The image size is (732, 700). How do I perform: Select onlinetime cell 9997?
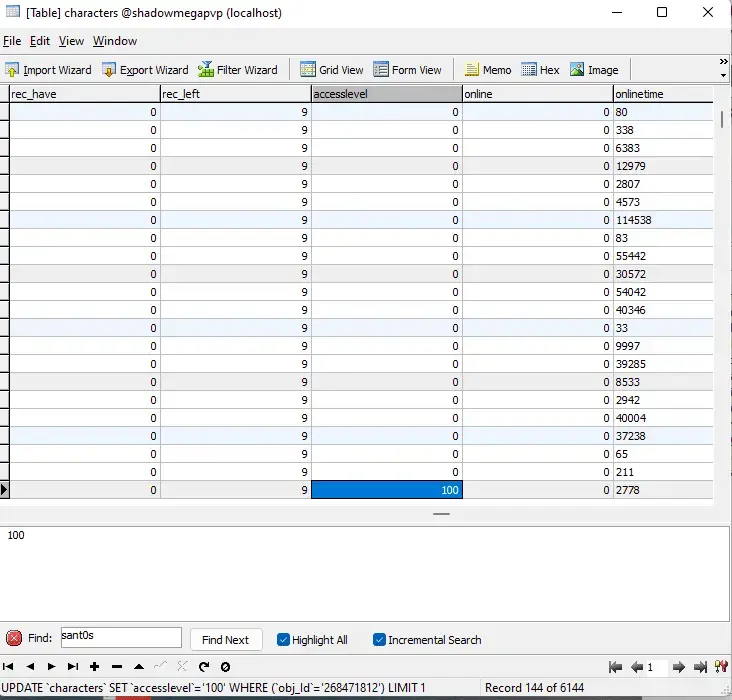[663, 346]
